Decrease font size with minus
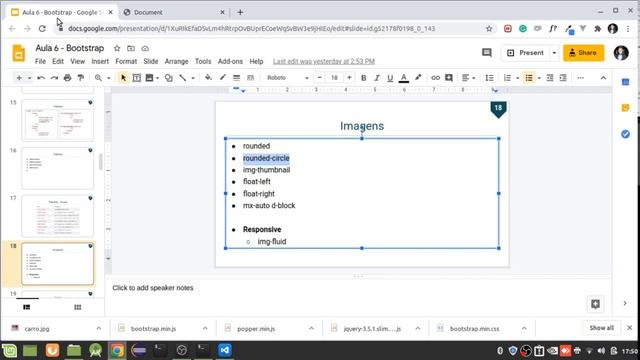The image size is (640, 360). click(x=319, y=78)
